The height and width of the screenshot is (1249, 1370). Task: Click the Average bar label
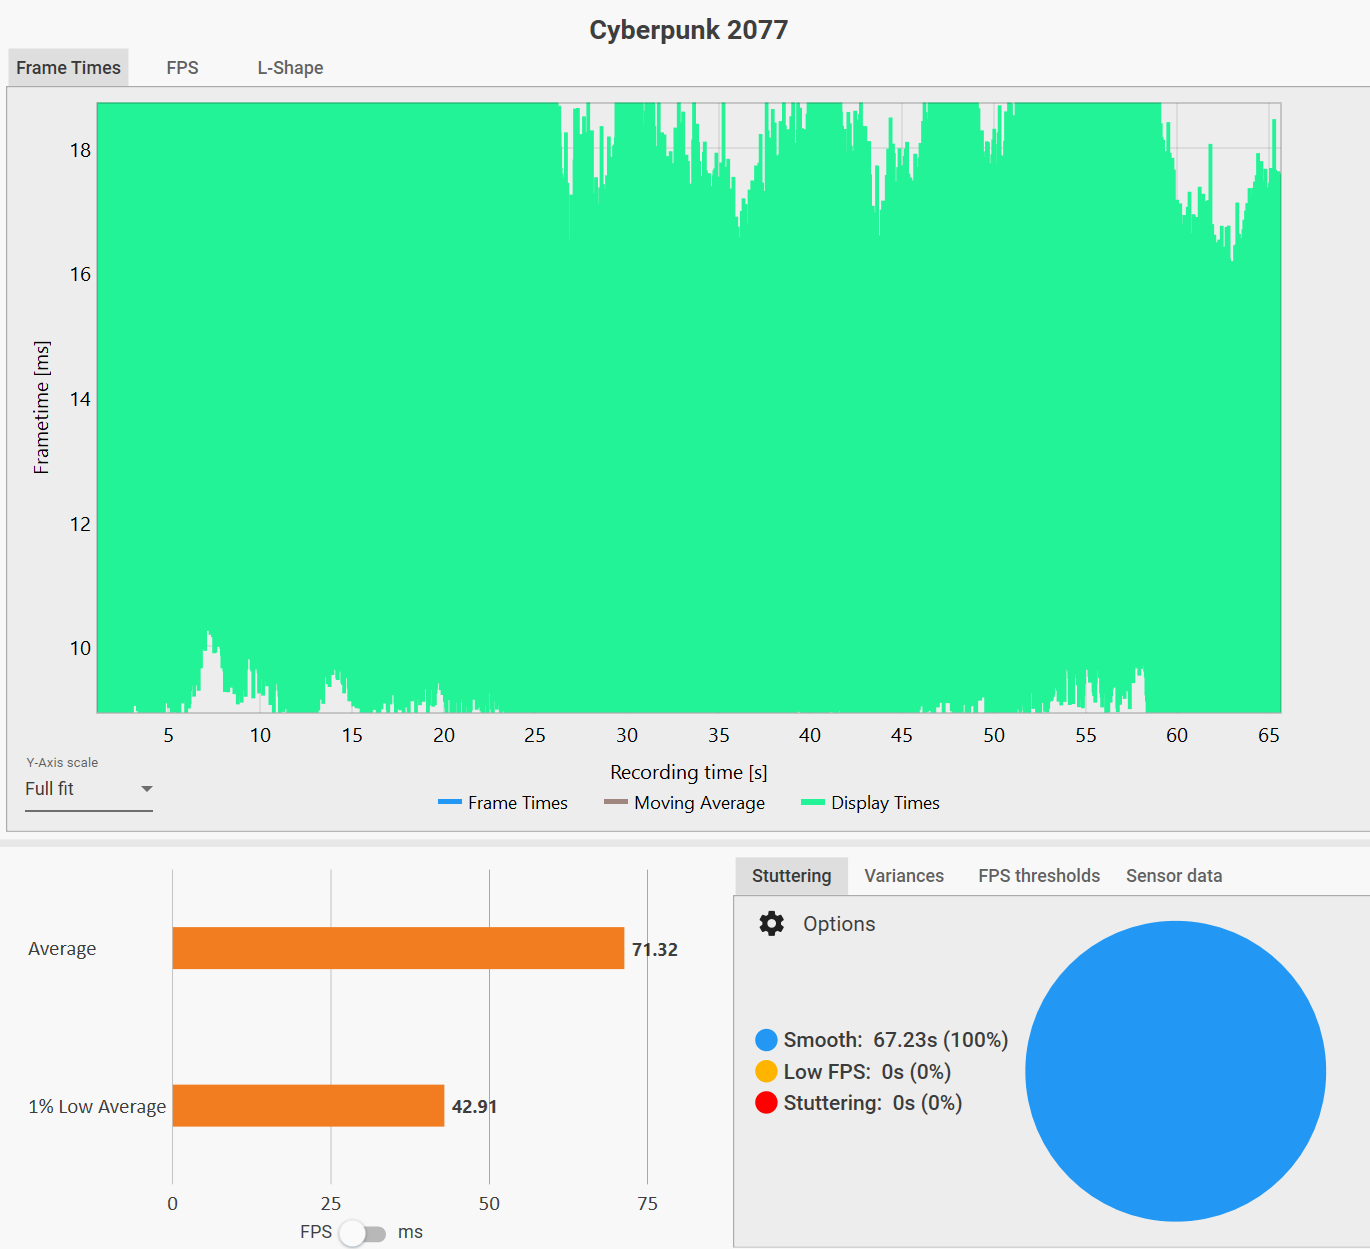click(x=62, y=949)
